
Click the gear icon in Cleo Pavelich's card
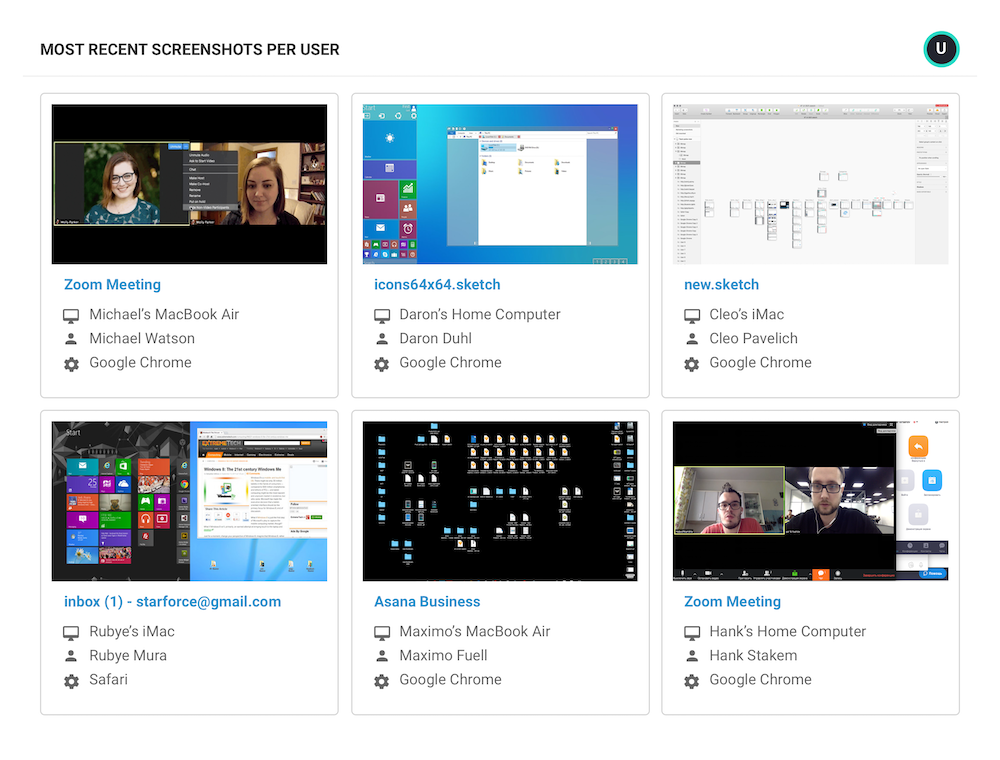(691, 364)
